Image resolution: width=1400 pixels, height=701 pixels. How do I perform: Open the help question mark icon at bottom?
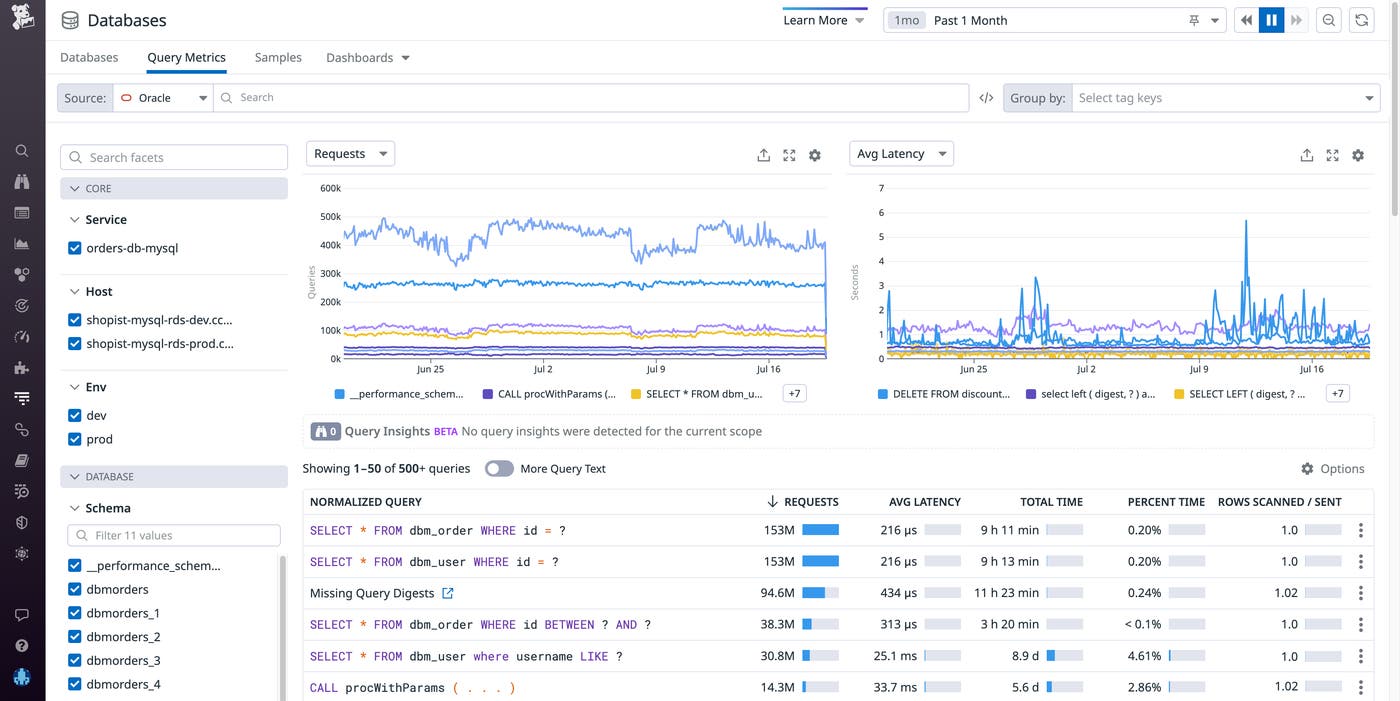(21, 644)
